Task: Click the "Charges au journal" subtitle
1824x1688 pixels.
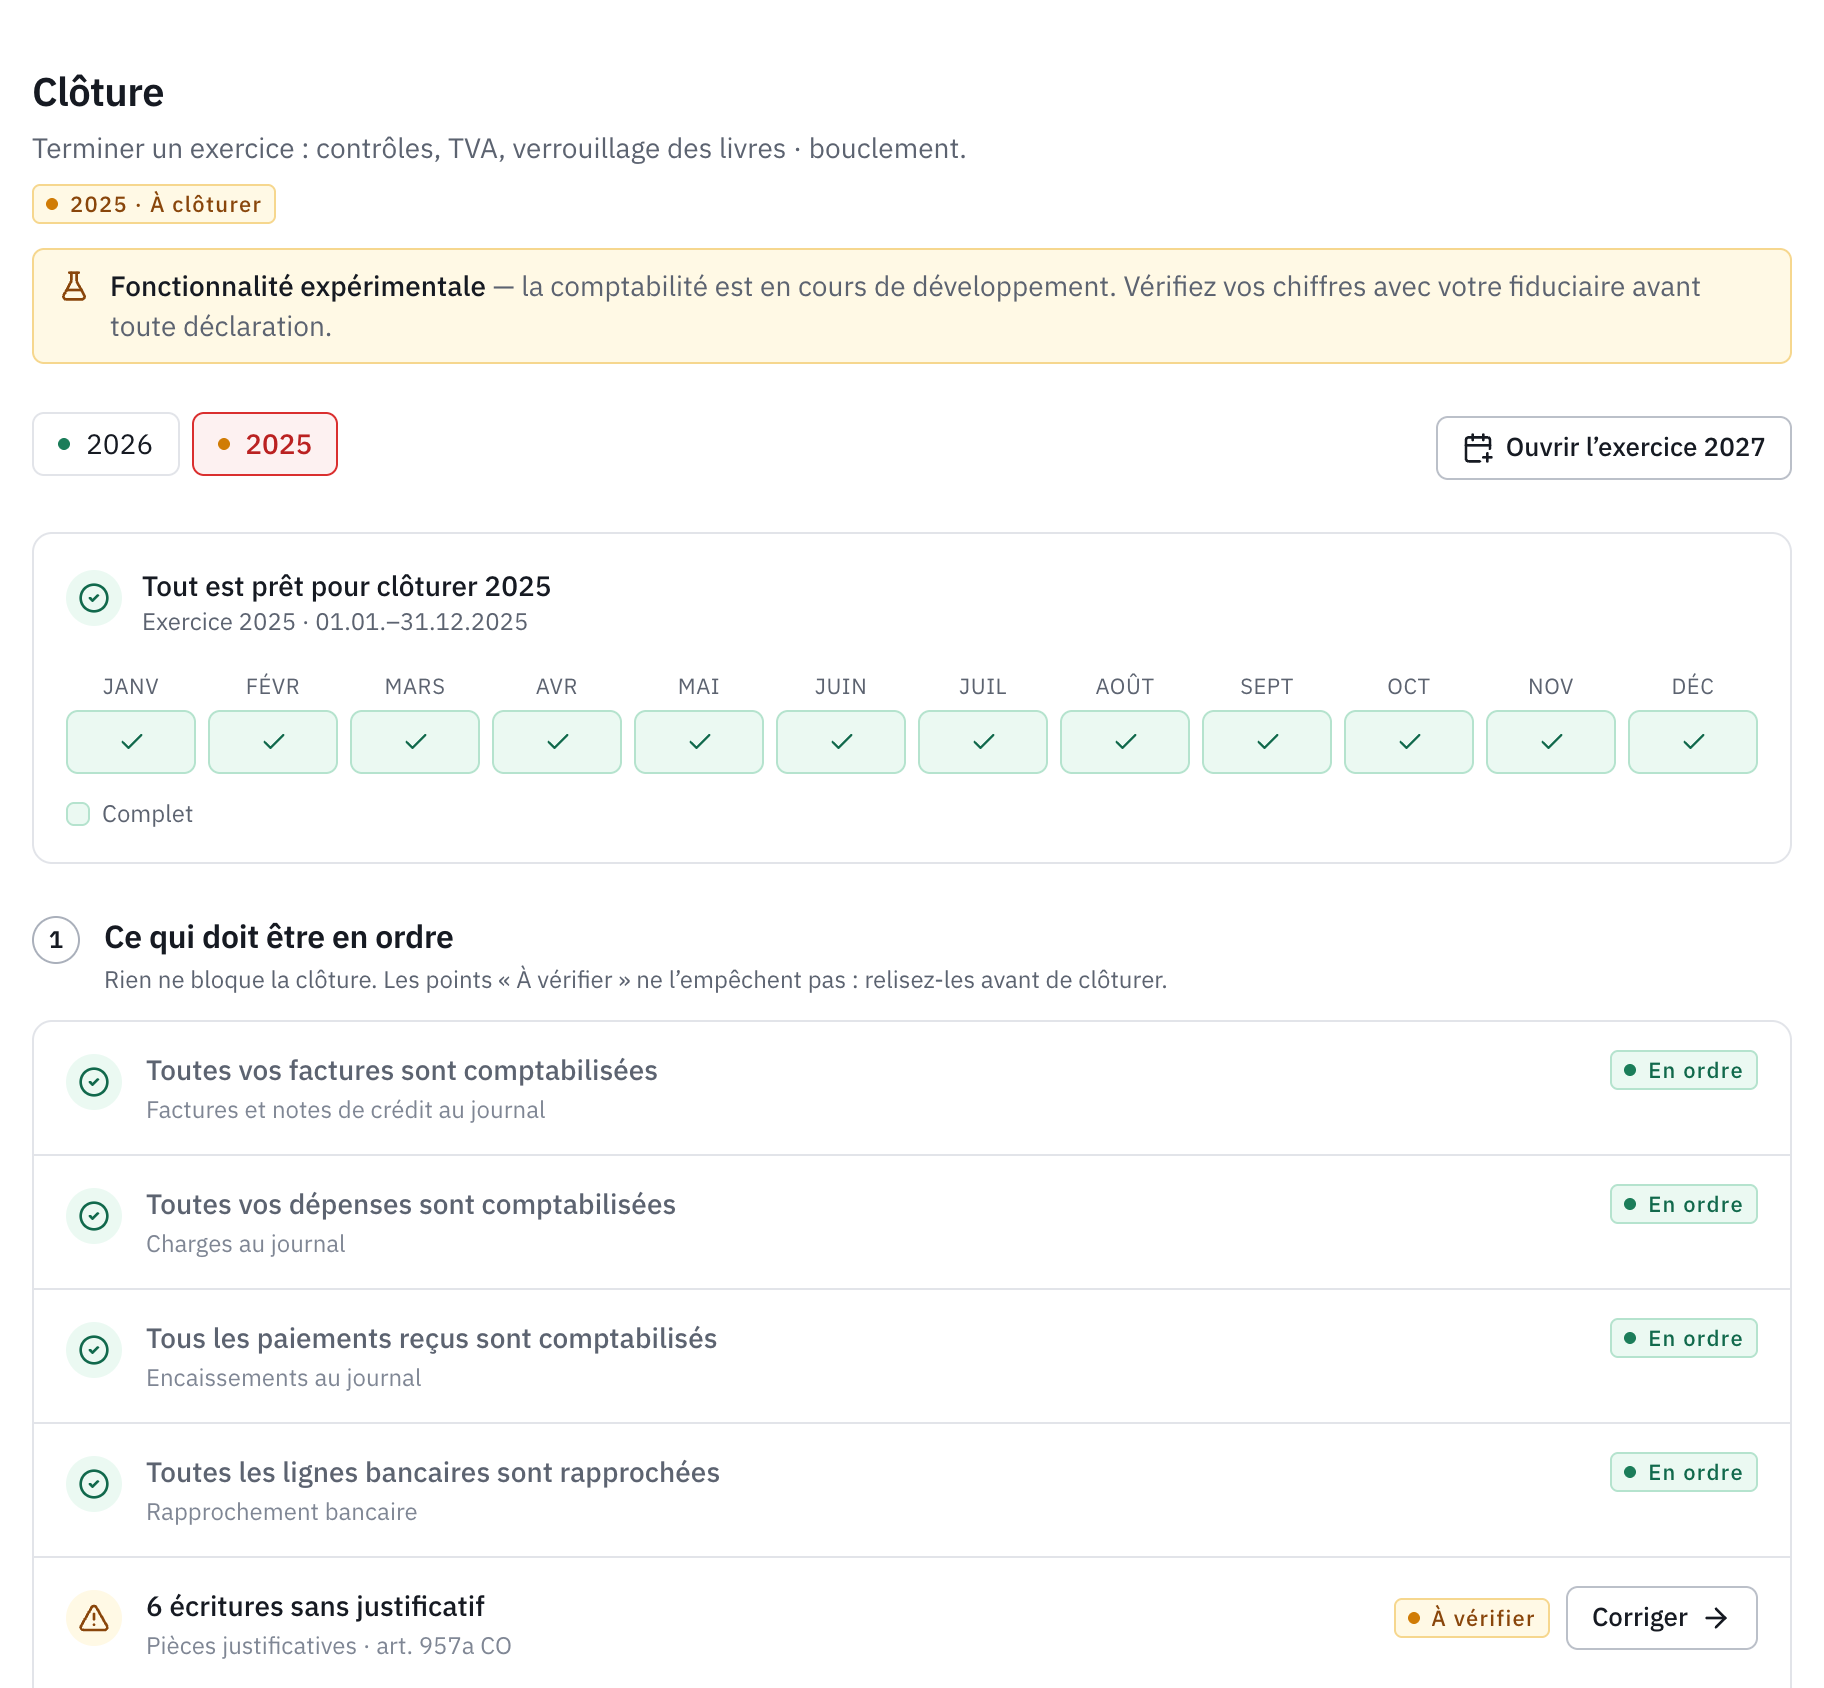Action: click(x=246, y=1244)
